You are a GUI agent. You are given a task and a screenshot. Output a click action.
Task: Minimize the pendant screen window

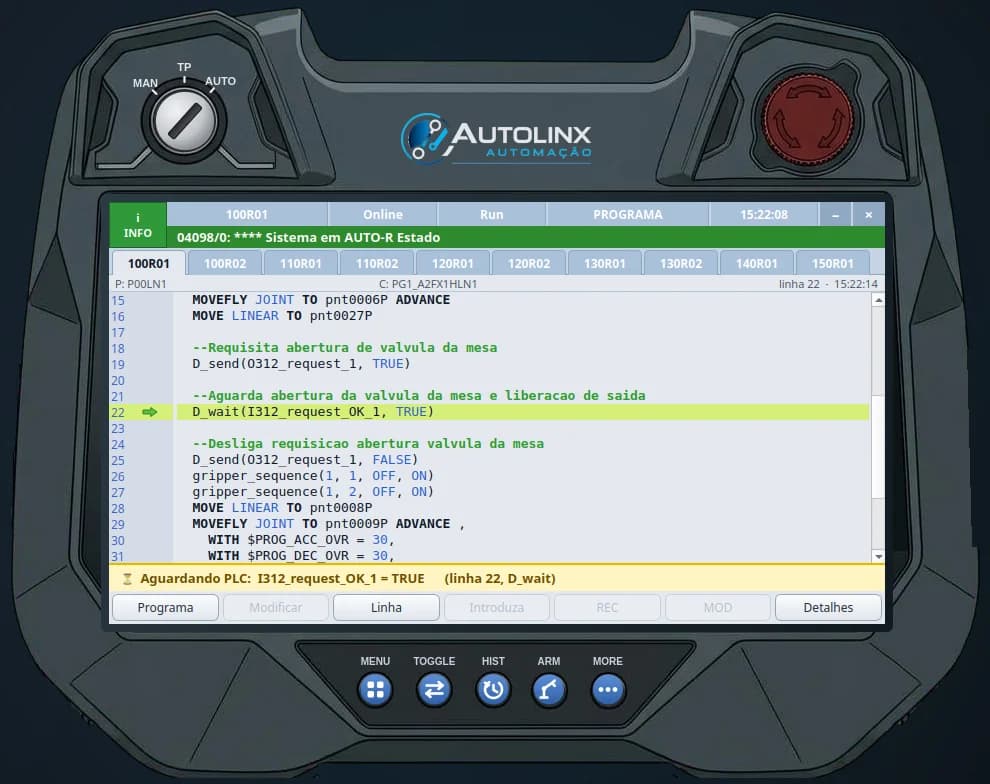(835, 215)
